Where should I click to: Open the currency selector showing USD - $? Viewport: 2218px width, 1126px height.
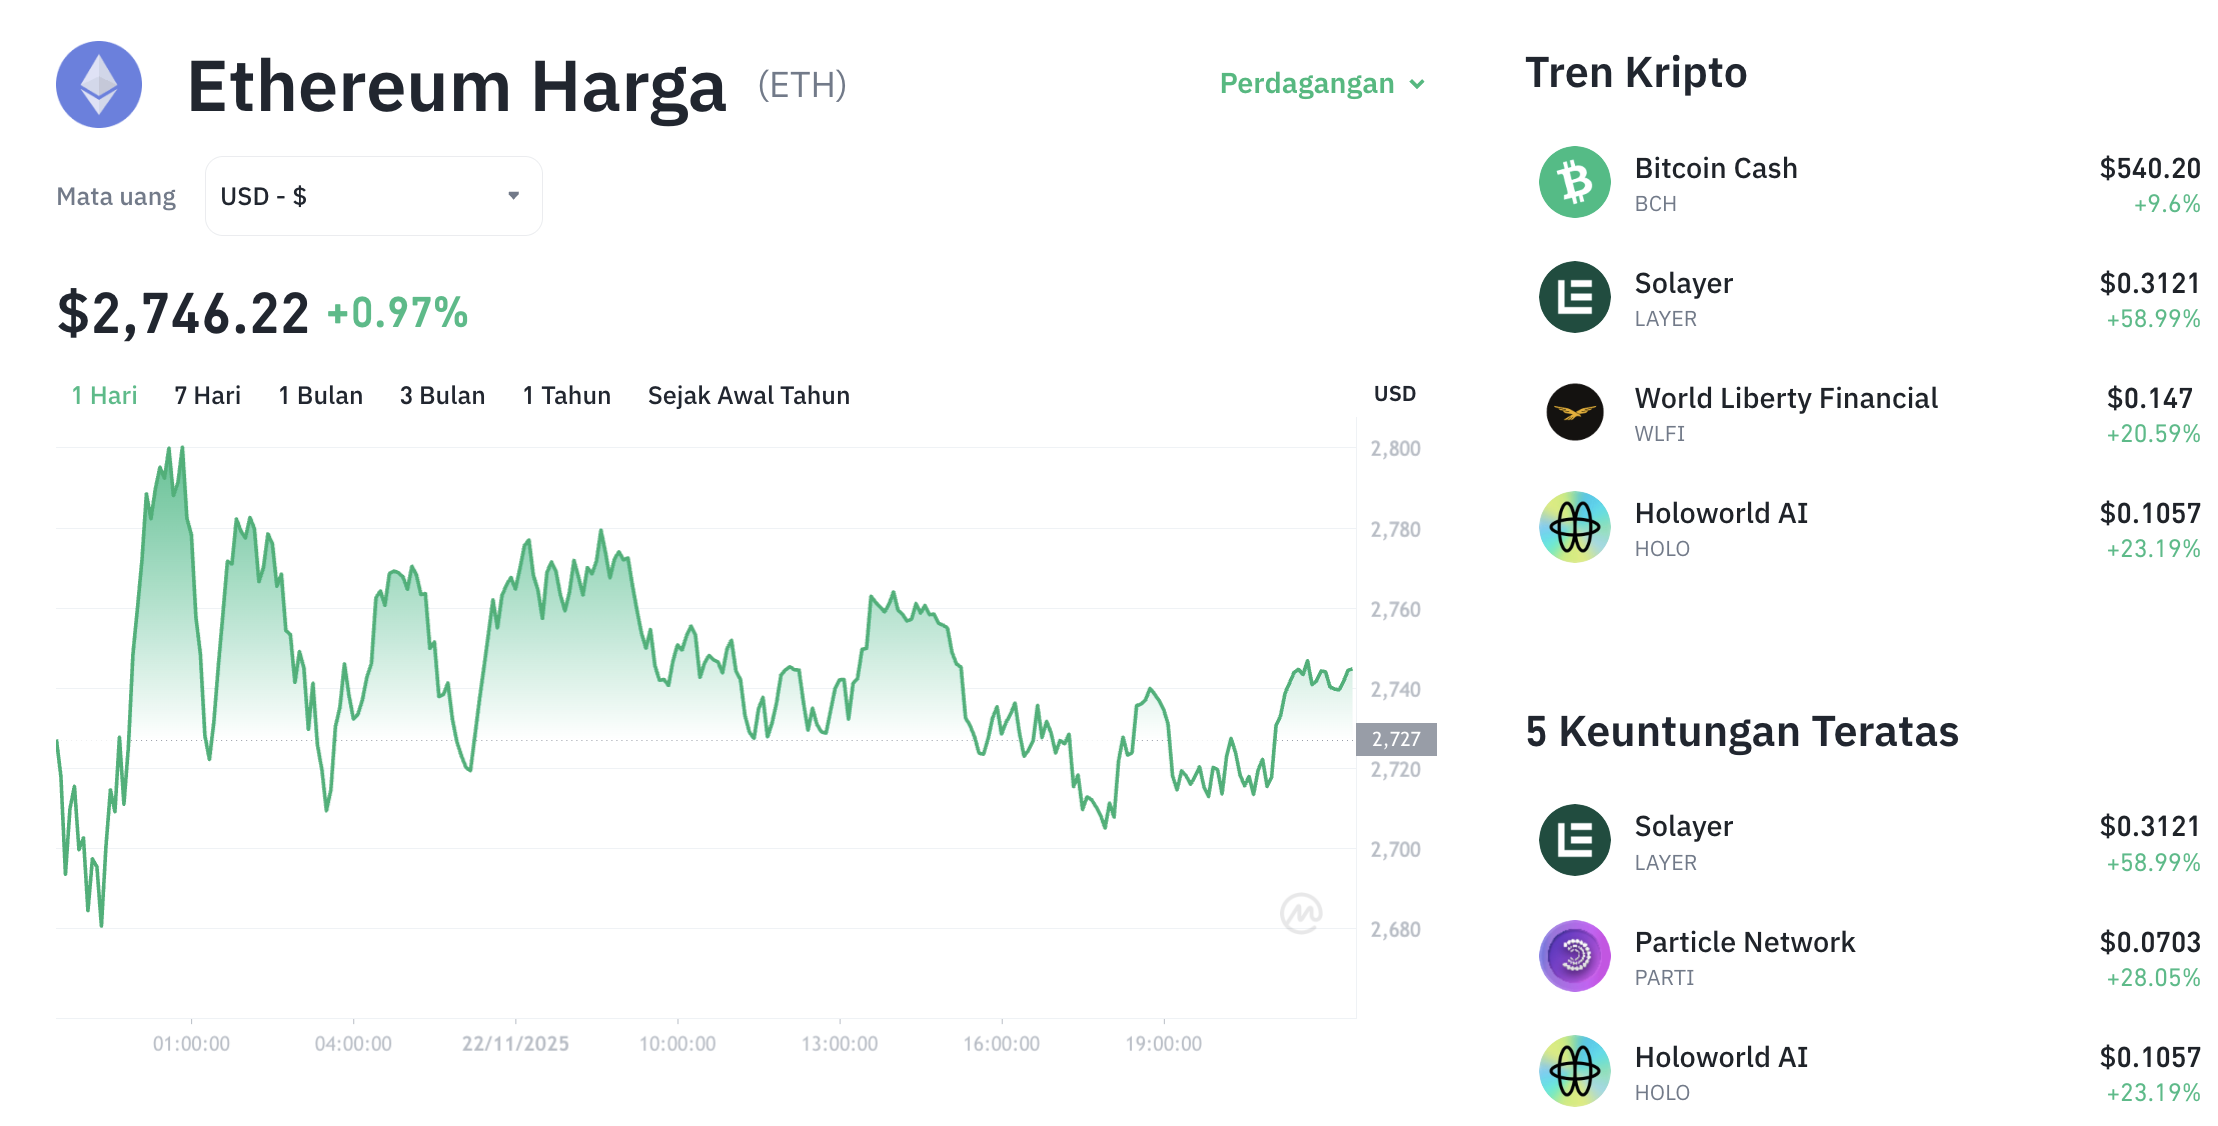coord(372,196)
